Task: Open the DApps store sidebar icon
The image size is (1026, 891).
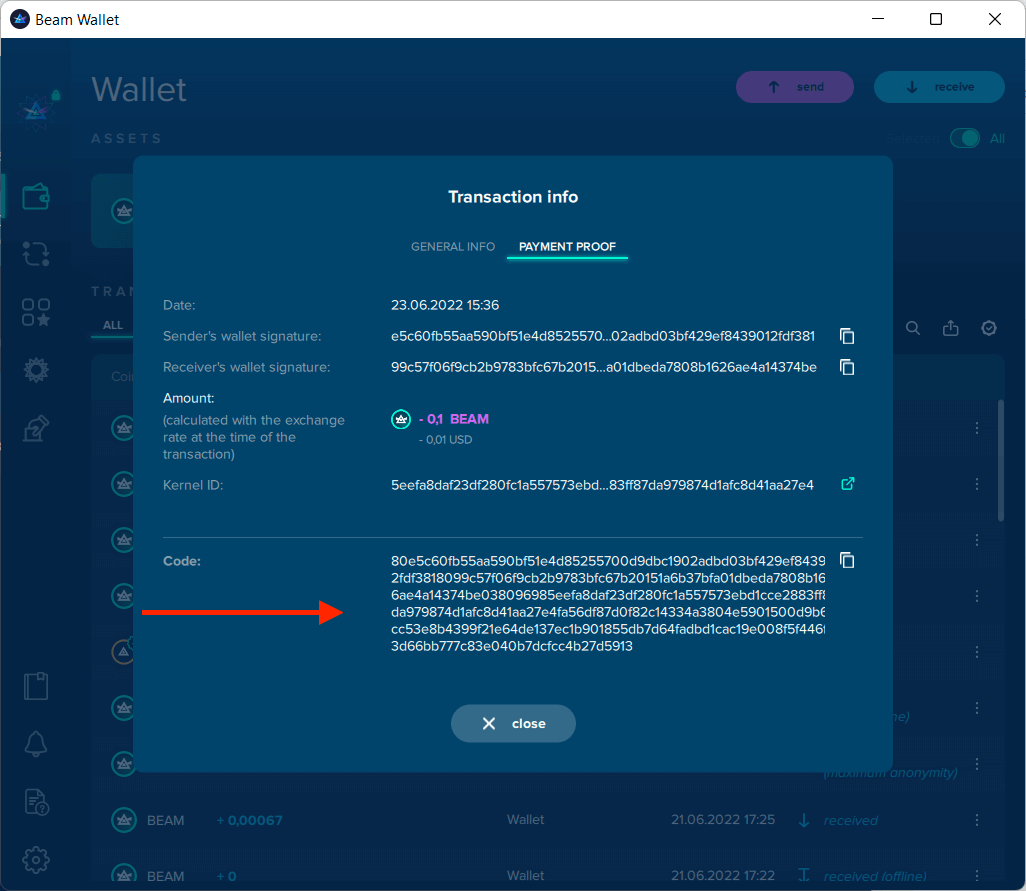Action: (x=36, y=312)
